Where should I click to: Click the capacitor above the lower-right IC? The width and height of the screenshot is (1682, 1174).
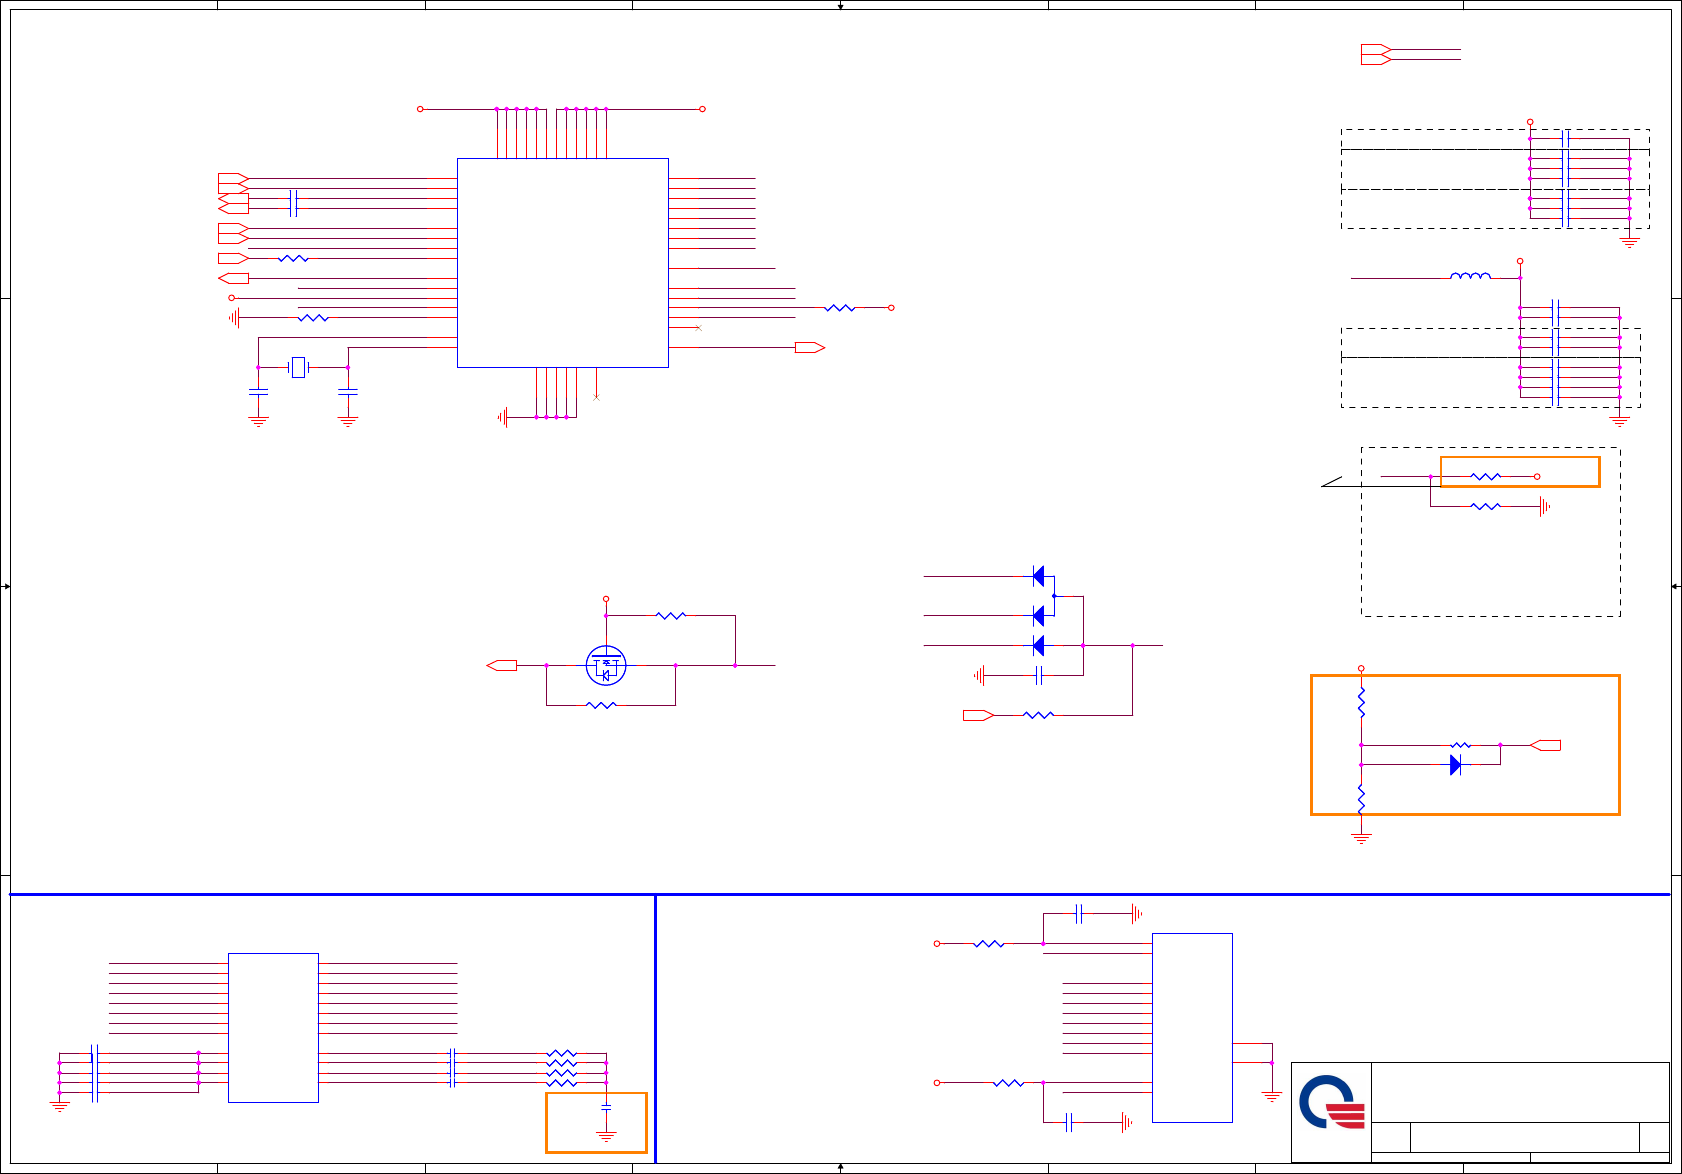tap(1079, 913)
